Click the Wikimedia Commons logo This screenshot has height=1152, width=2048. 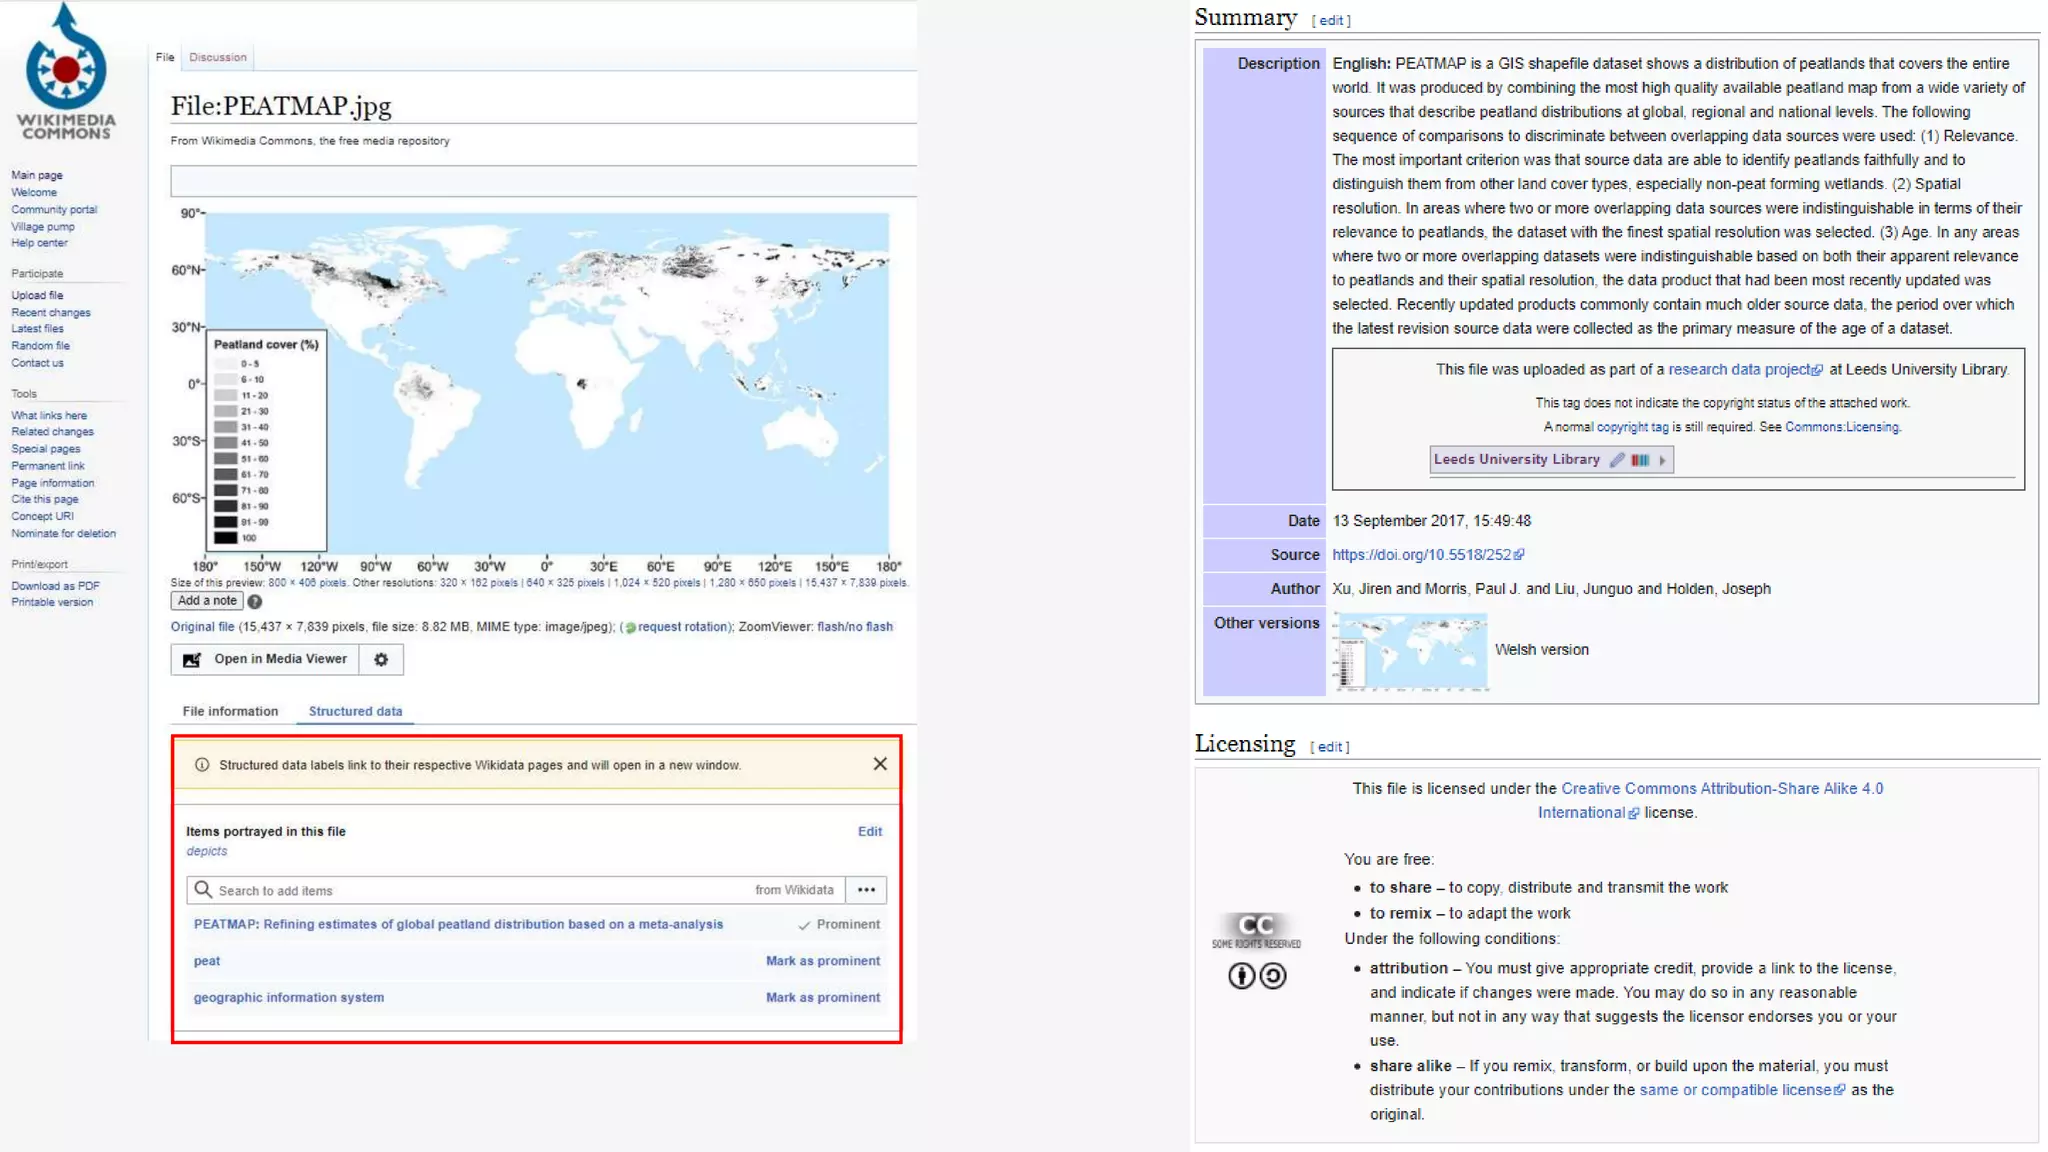tap(66, 72)
